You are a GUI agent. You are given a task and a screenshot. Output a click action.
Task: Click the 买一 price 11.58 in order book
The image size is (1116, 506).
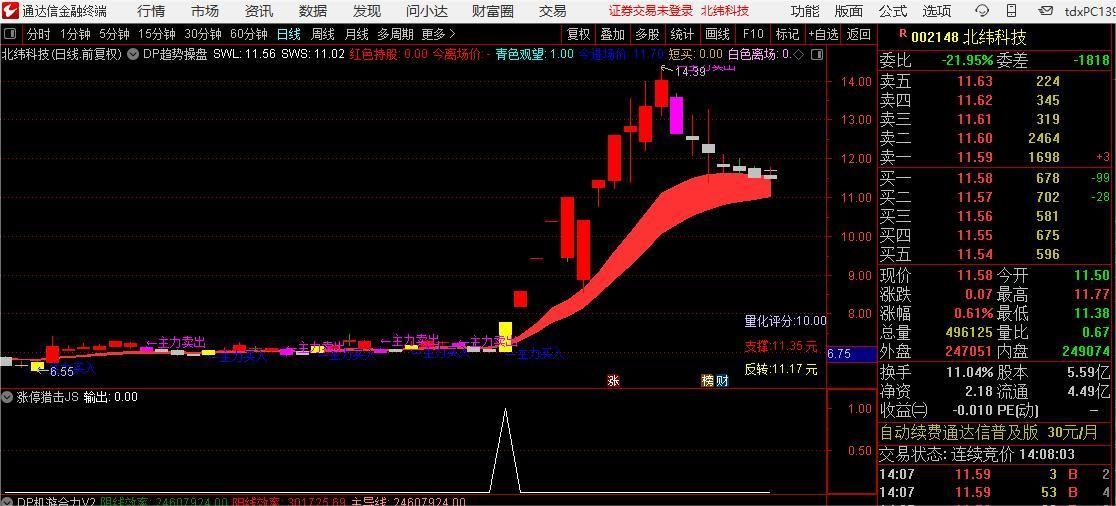(975, 178)
